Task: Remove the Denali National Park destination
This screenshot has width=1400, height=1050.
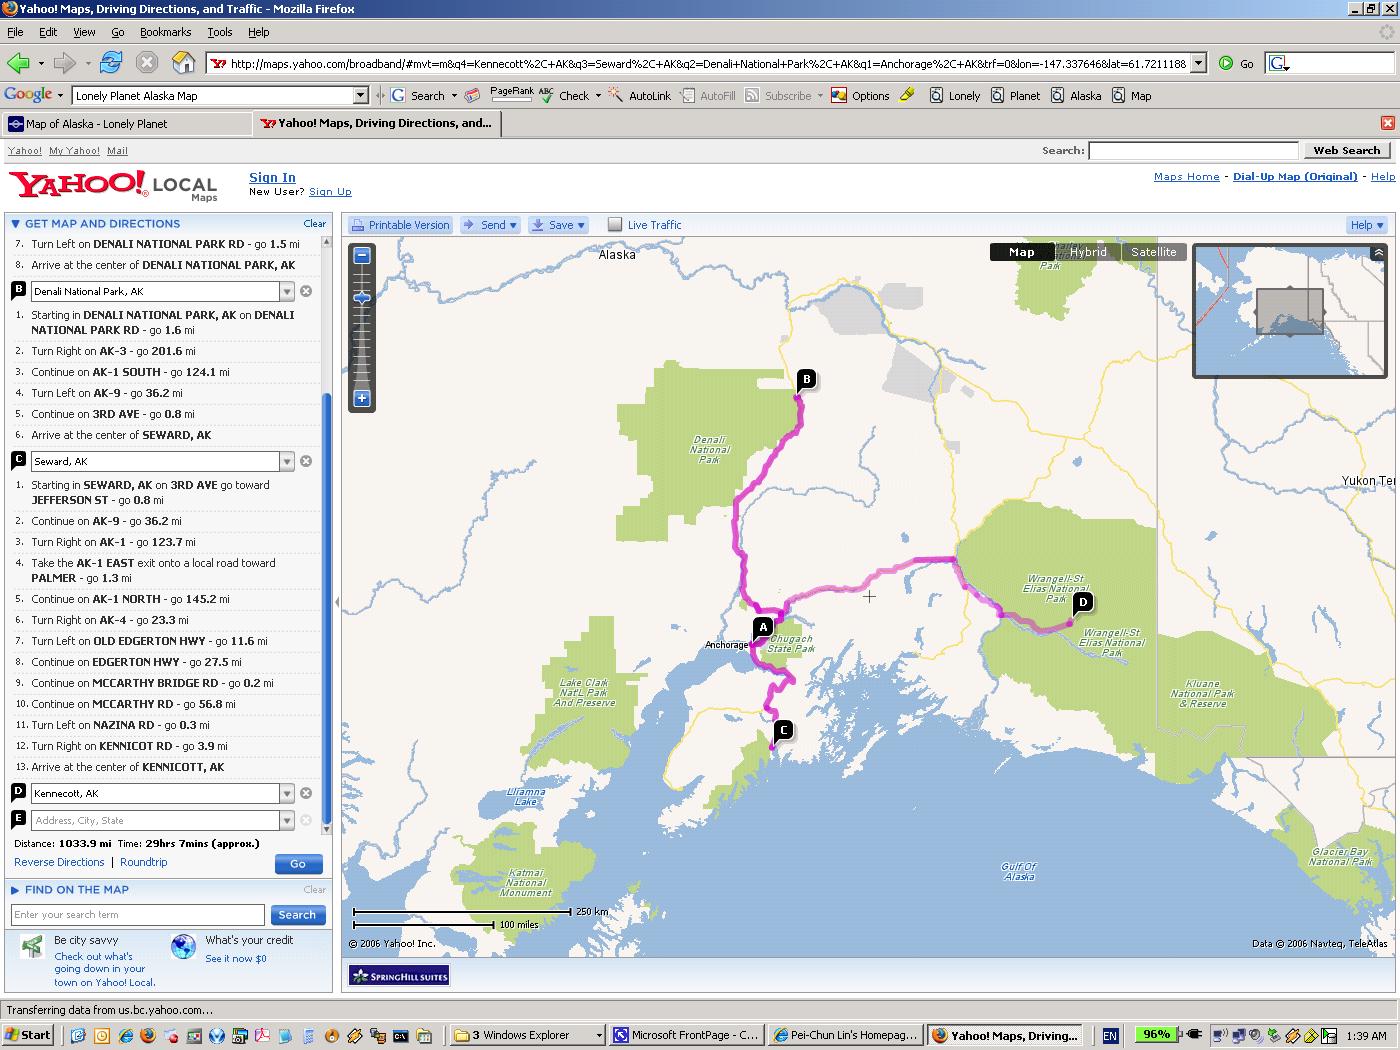Action: [306, 291]
